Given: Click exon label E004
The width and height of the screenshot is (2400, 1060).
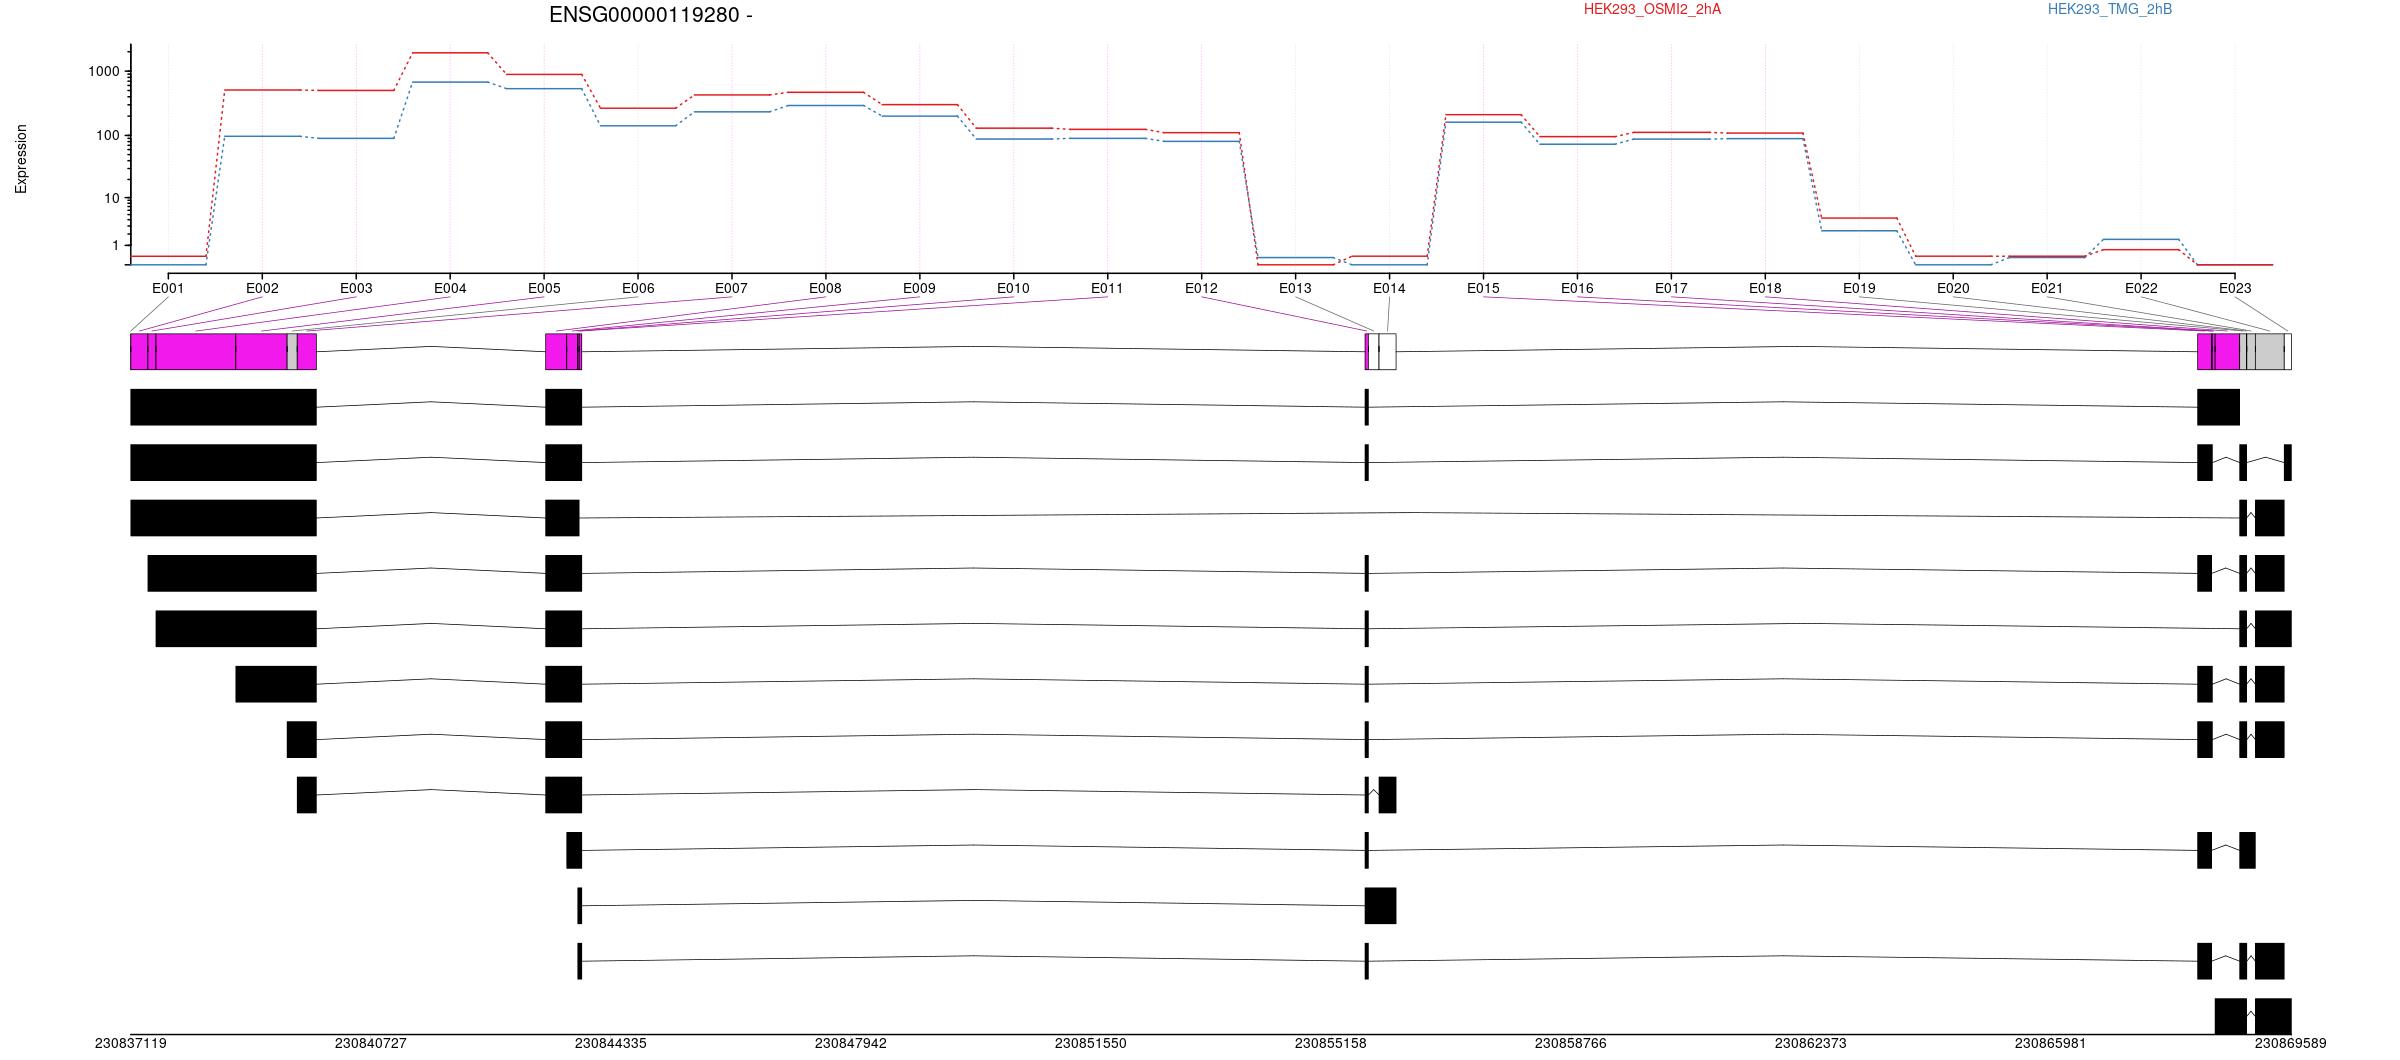Looking at the screenshot, I should coord(450,288).
